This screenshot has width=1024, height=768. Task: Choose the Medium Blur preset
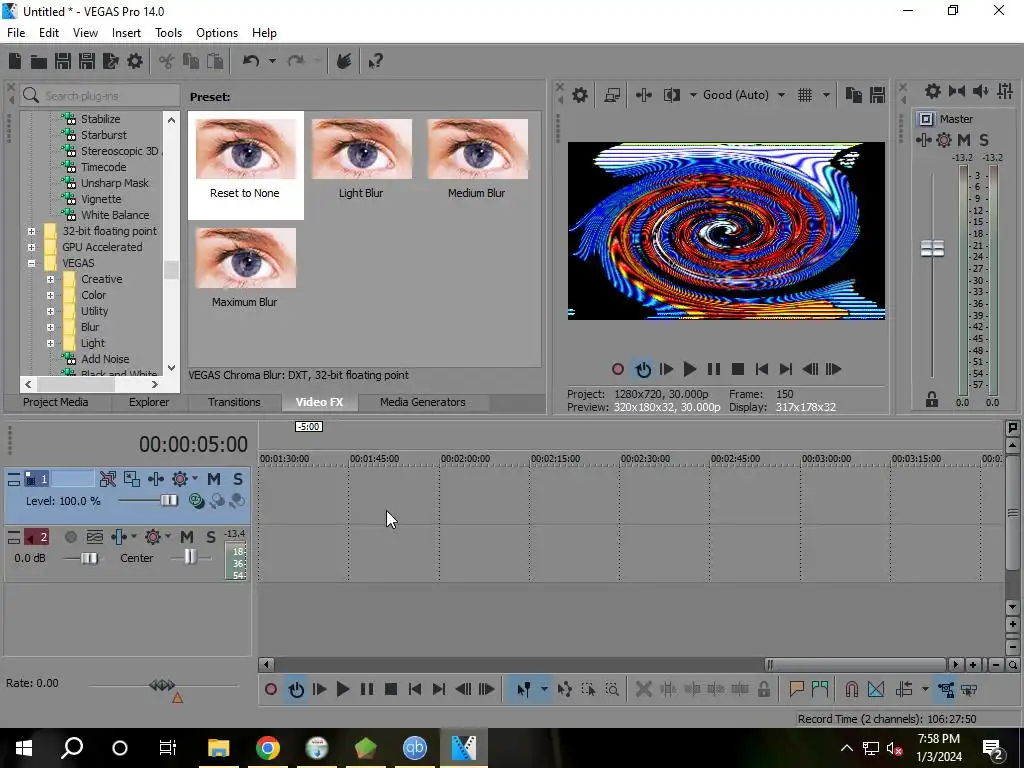477,159
